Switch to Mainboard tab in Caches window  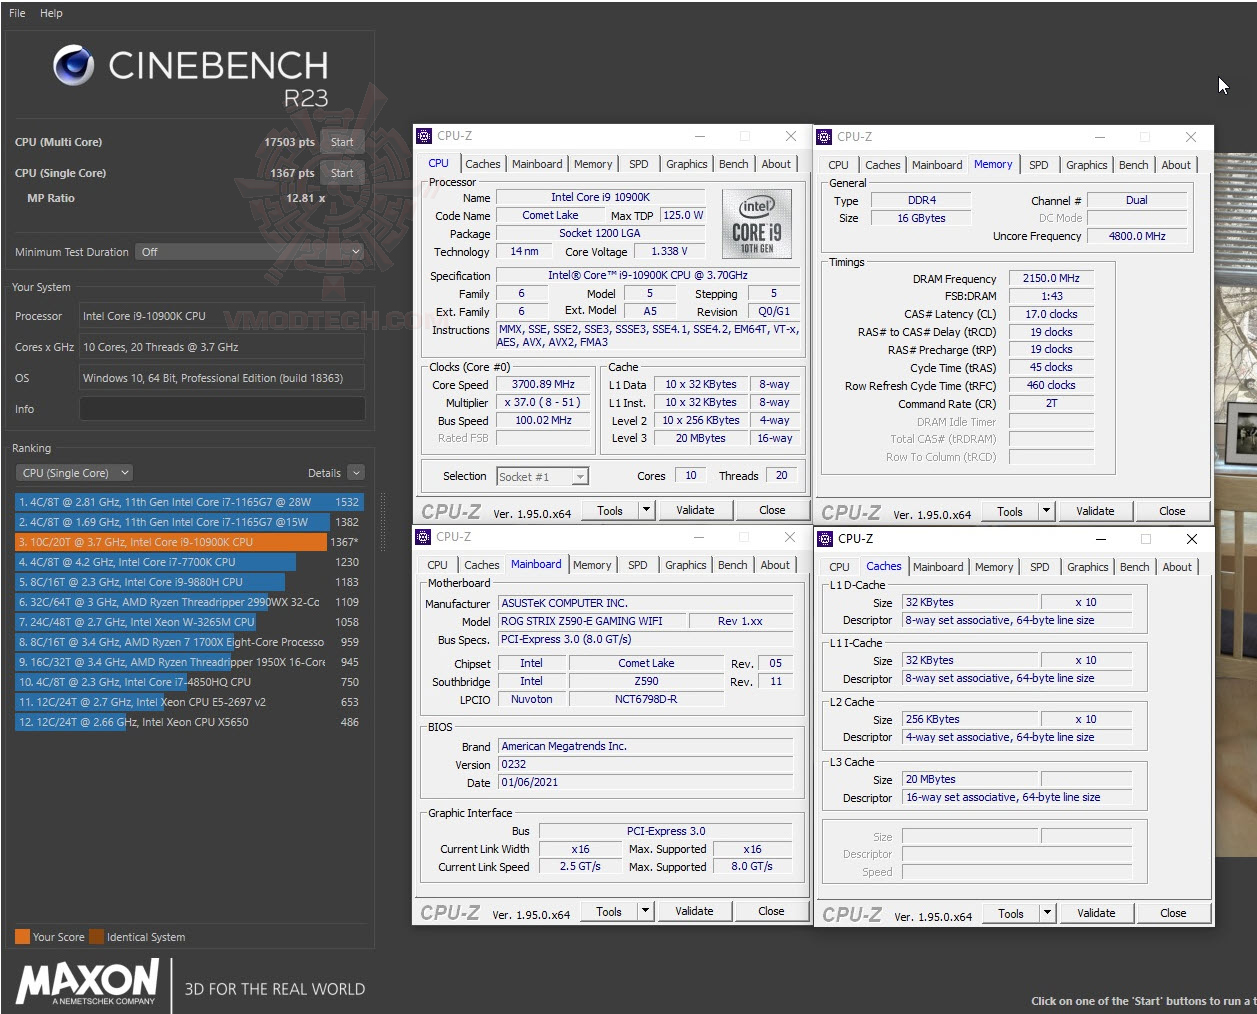(938, 567)
